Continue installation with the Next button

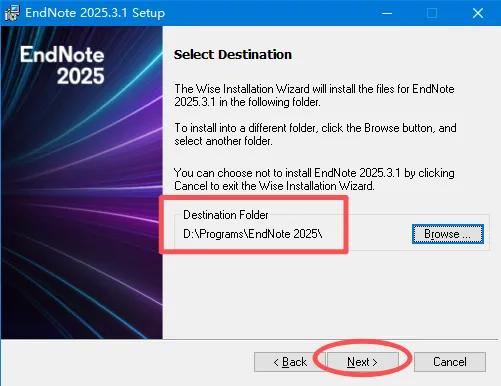click(362, 362)
